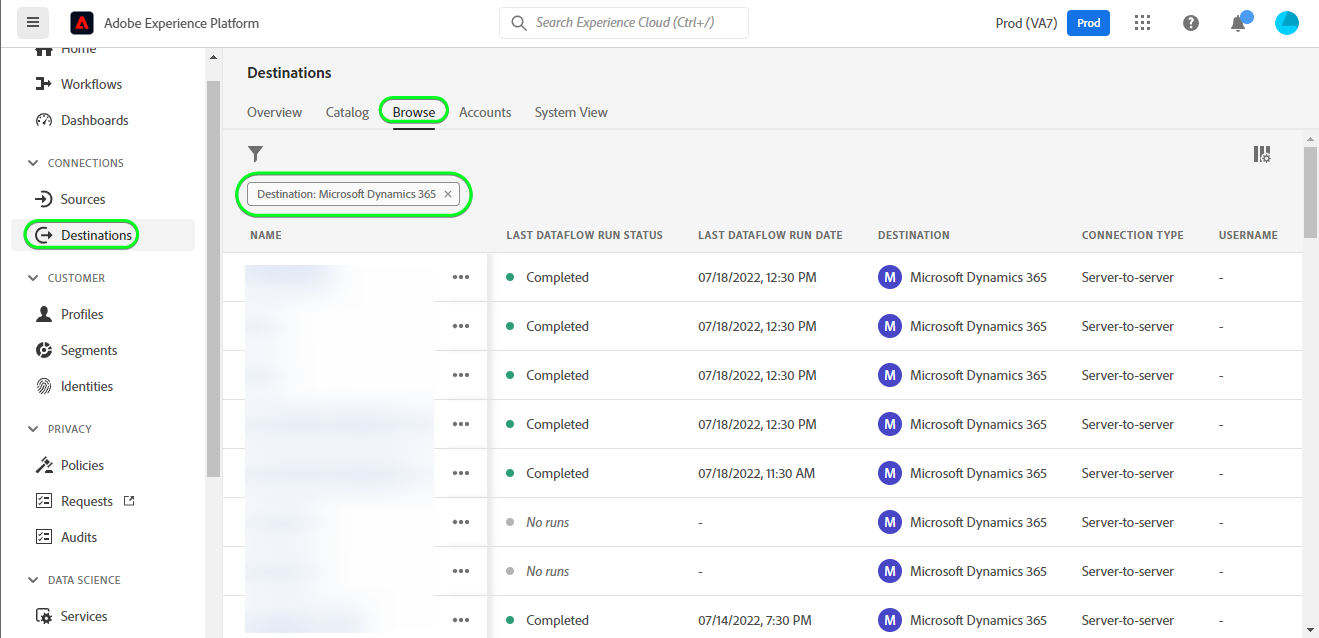Open the user profile avatar
Image resolution: width=1319 pixels, height=638 pixels.
click(x=1287, y=23)
